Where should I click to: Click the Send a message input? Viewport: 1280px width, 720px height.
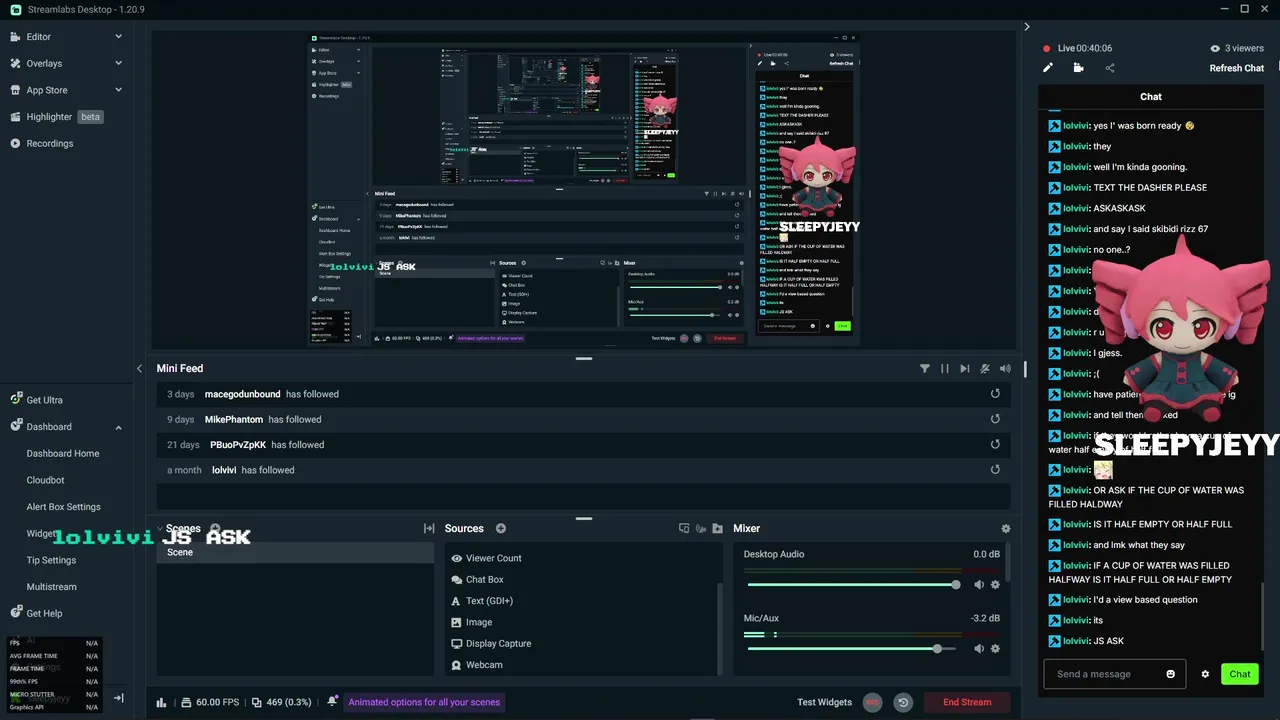pos(1114,674)
